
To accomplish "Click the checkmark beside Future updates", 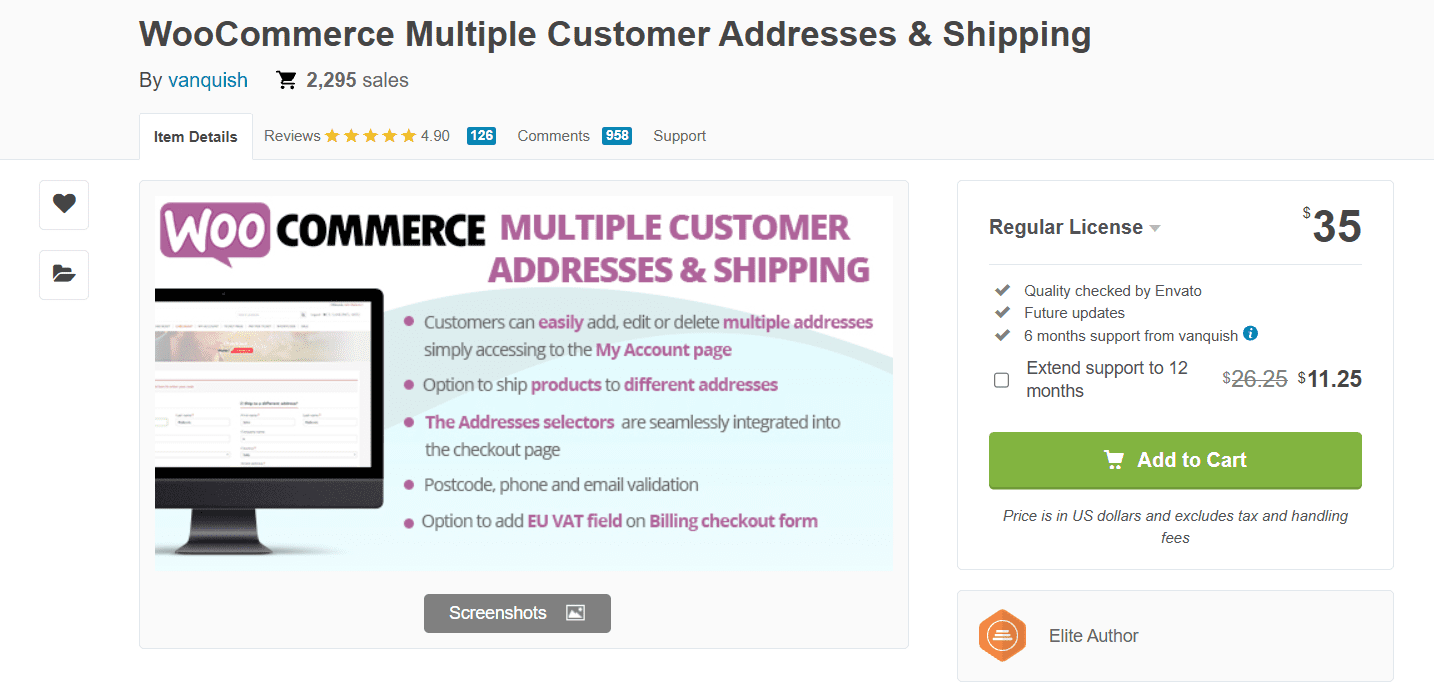I will point(1002,312).
